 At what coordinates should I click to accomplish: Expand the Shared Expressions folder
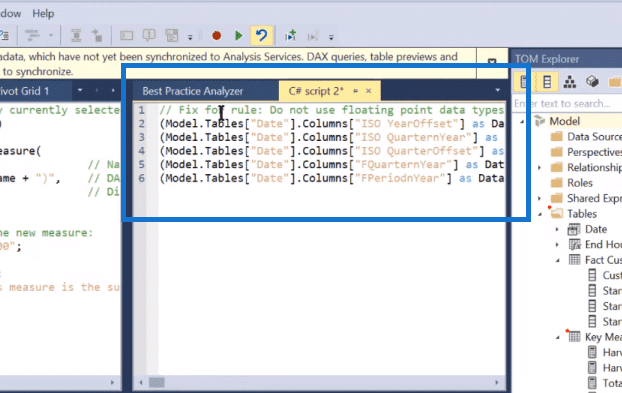coord(539,199)
